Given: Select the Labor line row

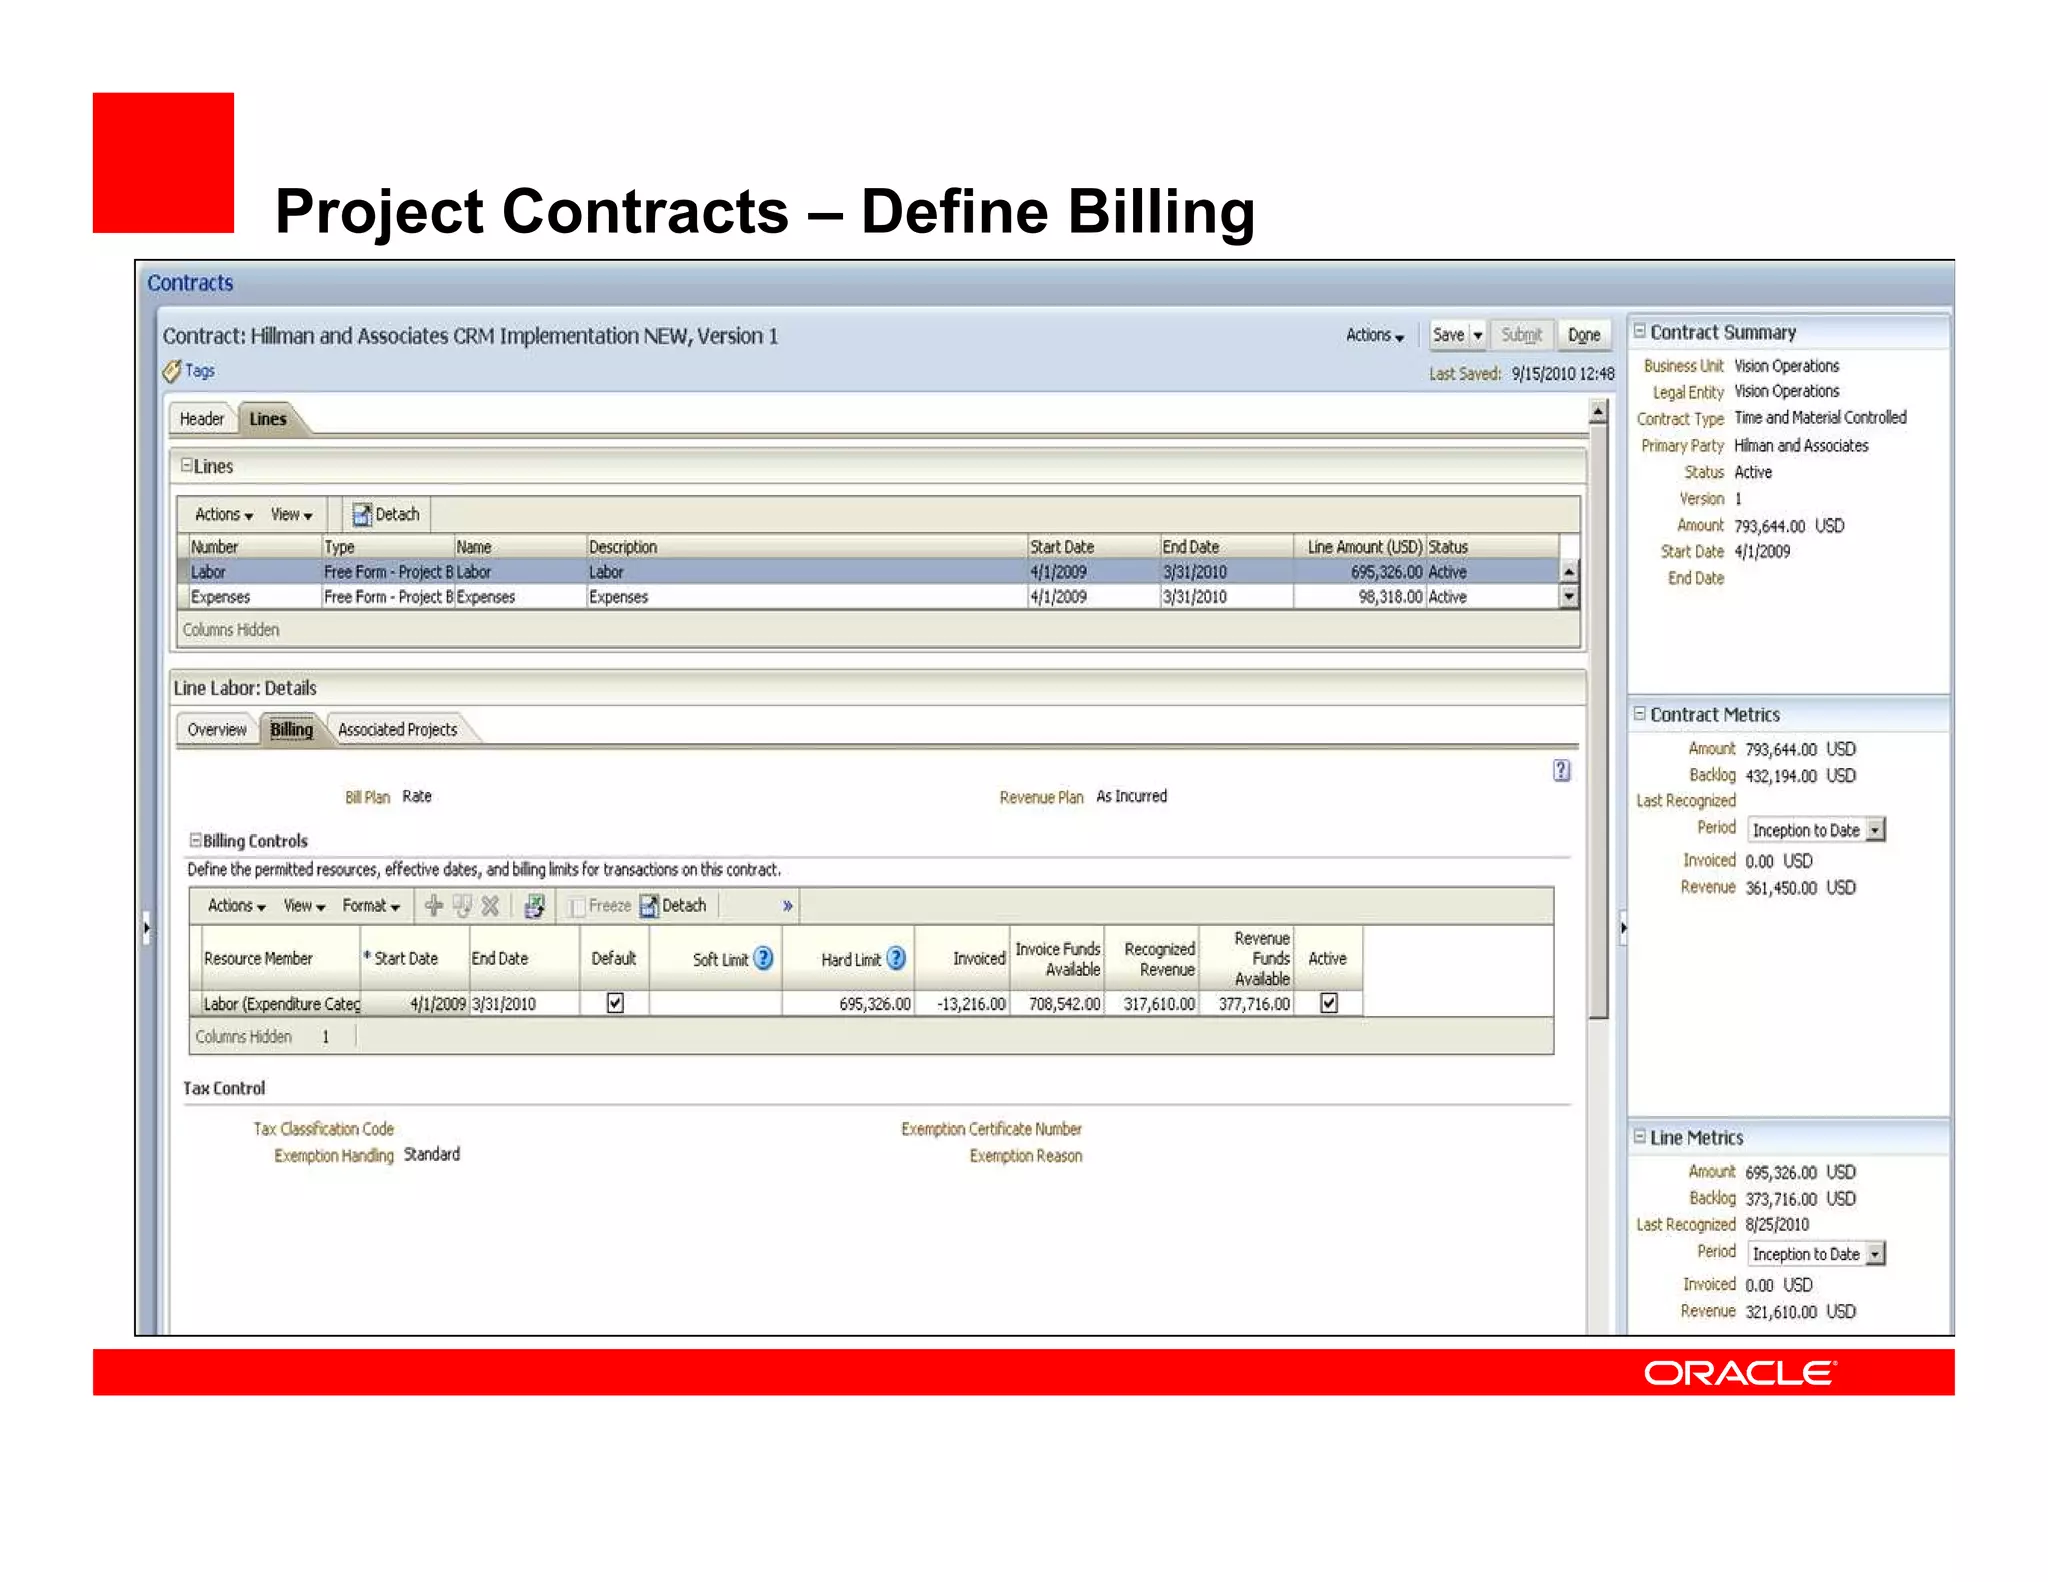Looking at the screenshot, I should point(868,572).
